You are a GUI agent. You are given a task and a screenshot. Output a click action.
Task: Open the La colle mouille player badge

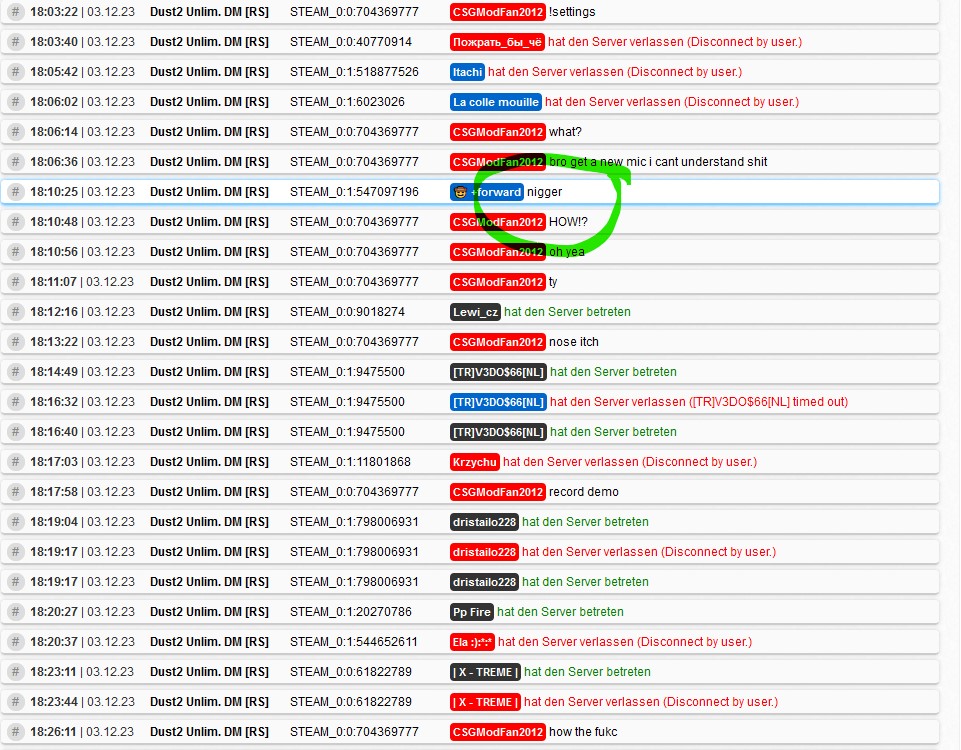(x=495, y=102)
